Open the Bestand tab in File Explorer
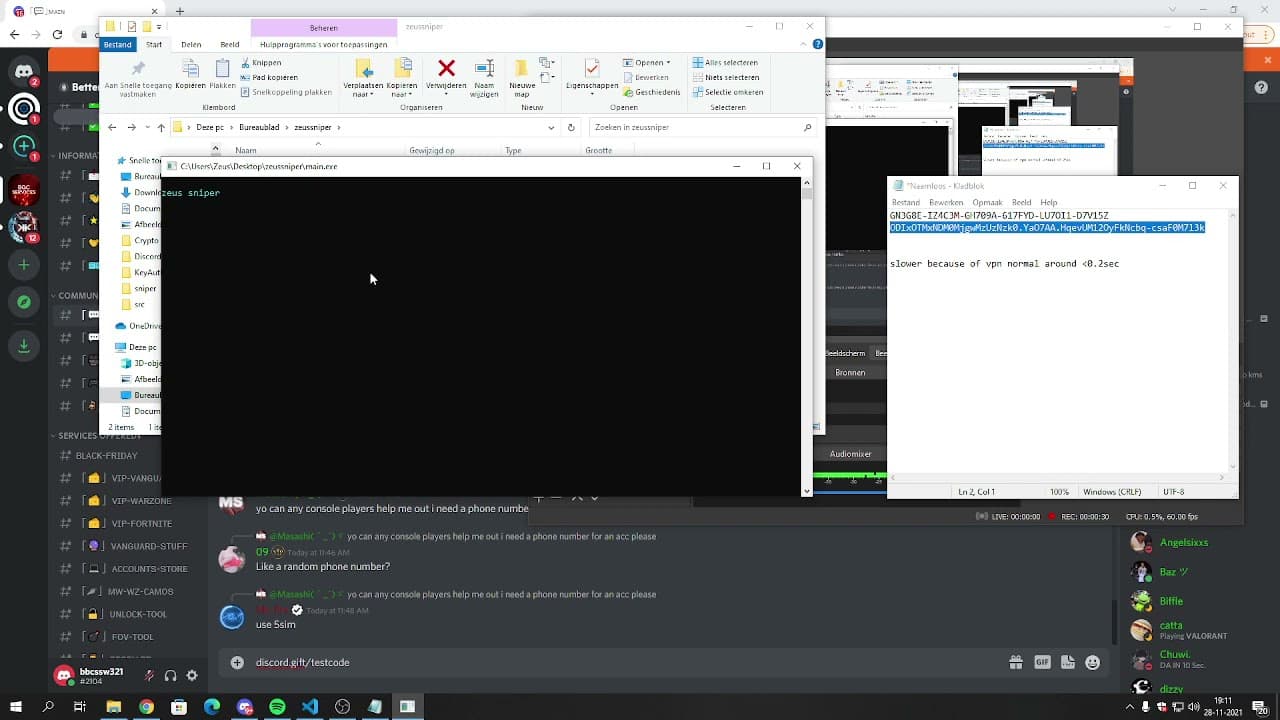 (117, 44)
